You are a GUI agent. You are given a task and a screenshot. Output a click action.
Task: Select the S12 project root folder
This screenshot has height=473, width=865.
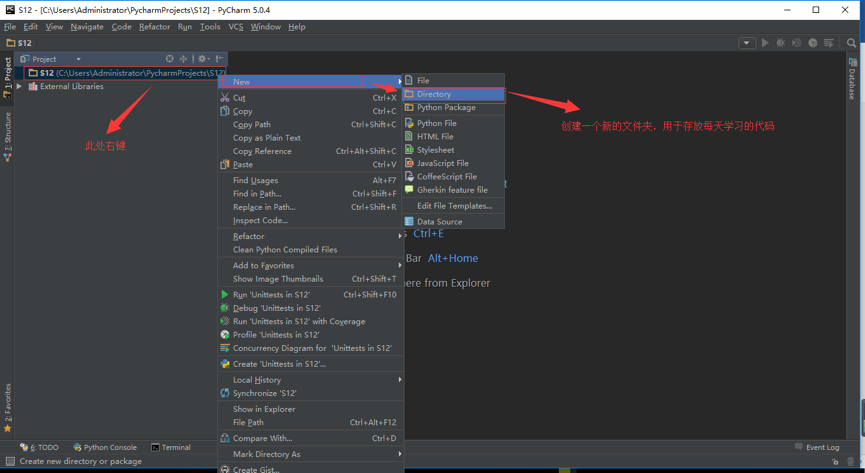[x=126, y=73]
